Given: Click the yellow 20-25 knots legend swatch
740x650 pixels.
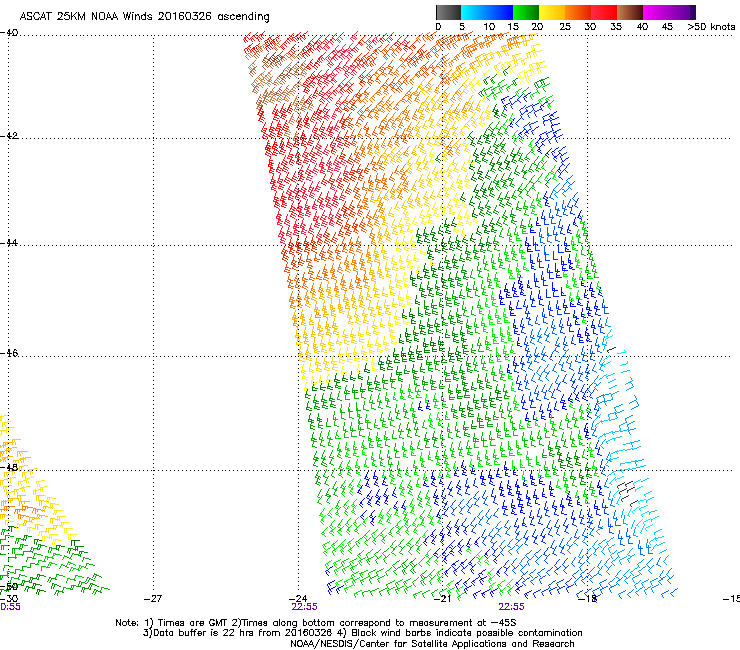Looking at the screenshot, I should [552, 12].
